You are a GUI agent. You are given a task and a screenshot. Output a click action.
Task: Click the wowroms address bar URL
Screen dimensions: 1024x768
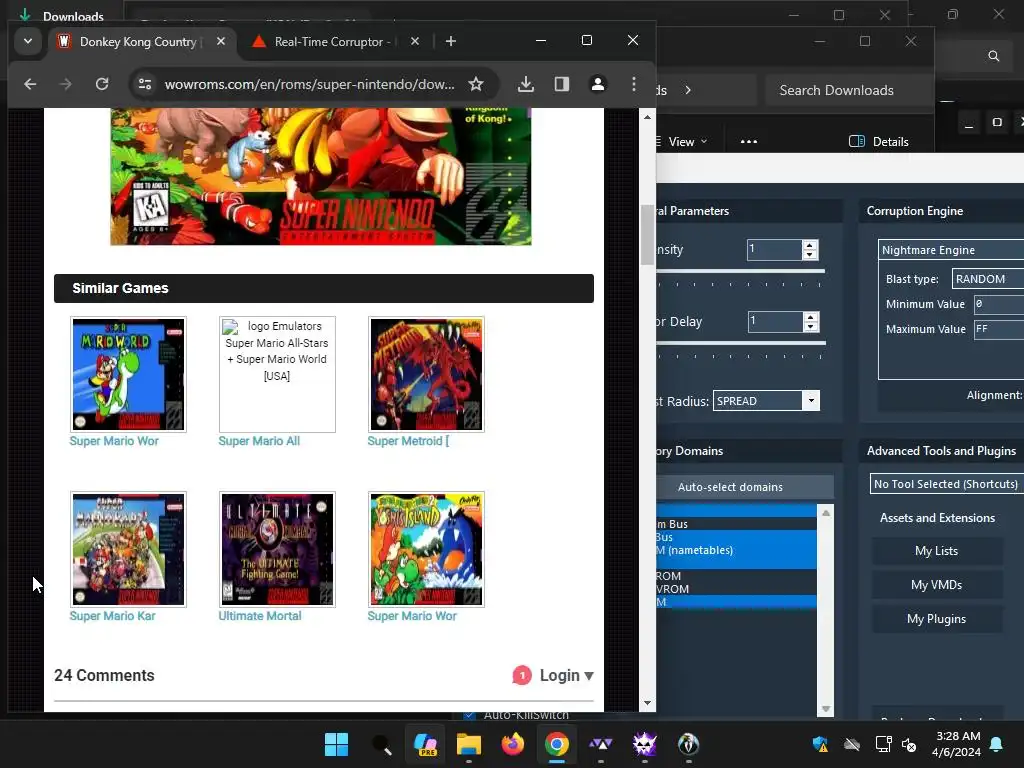(310, 84)
